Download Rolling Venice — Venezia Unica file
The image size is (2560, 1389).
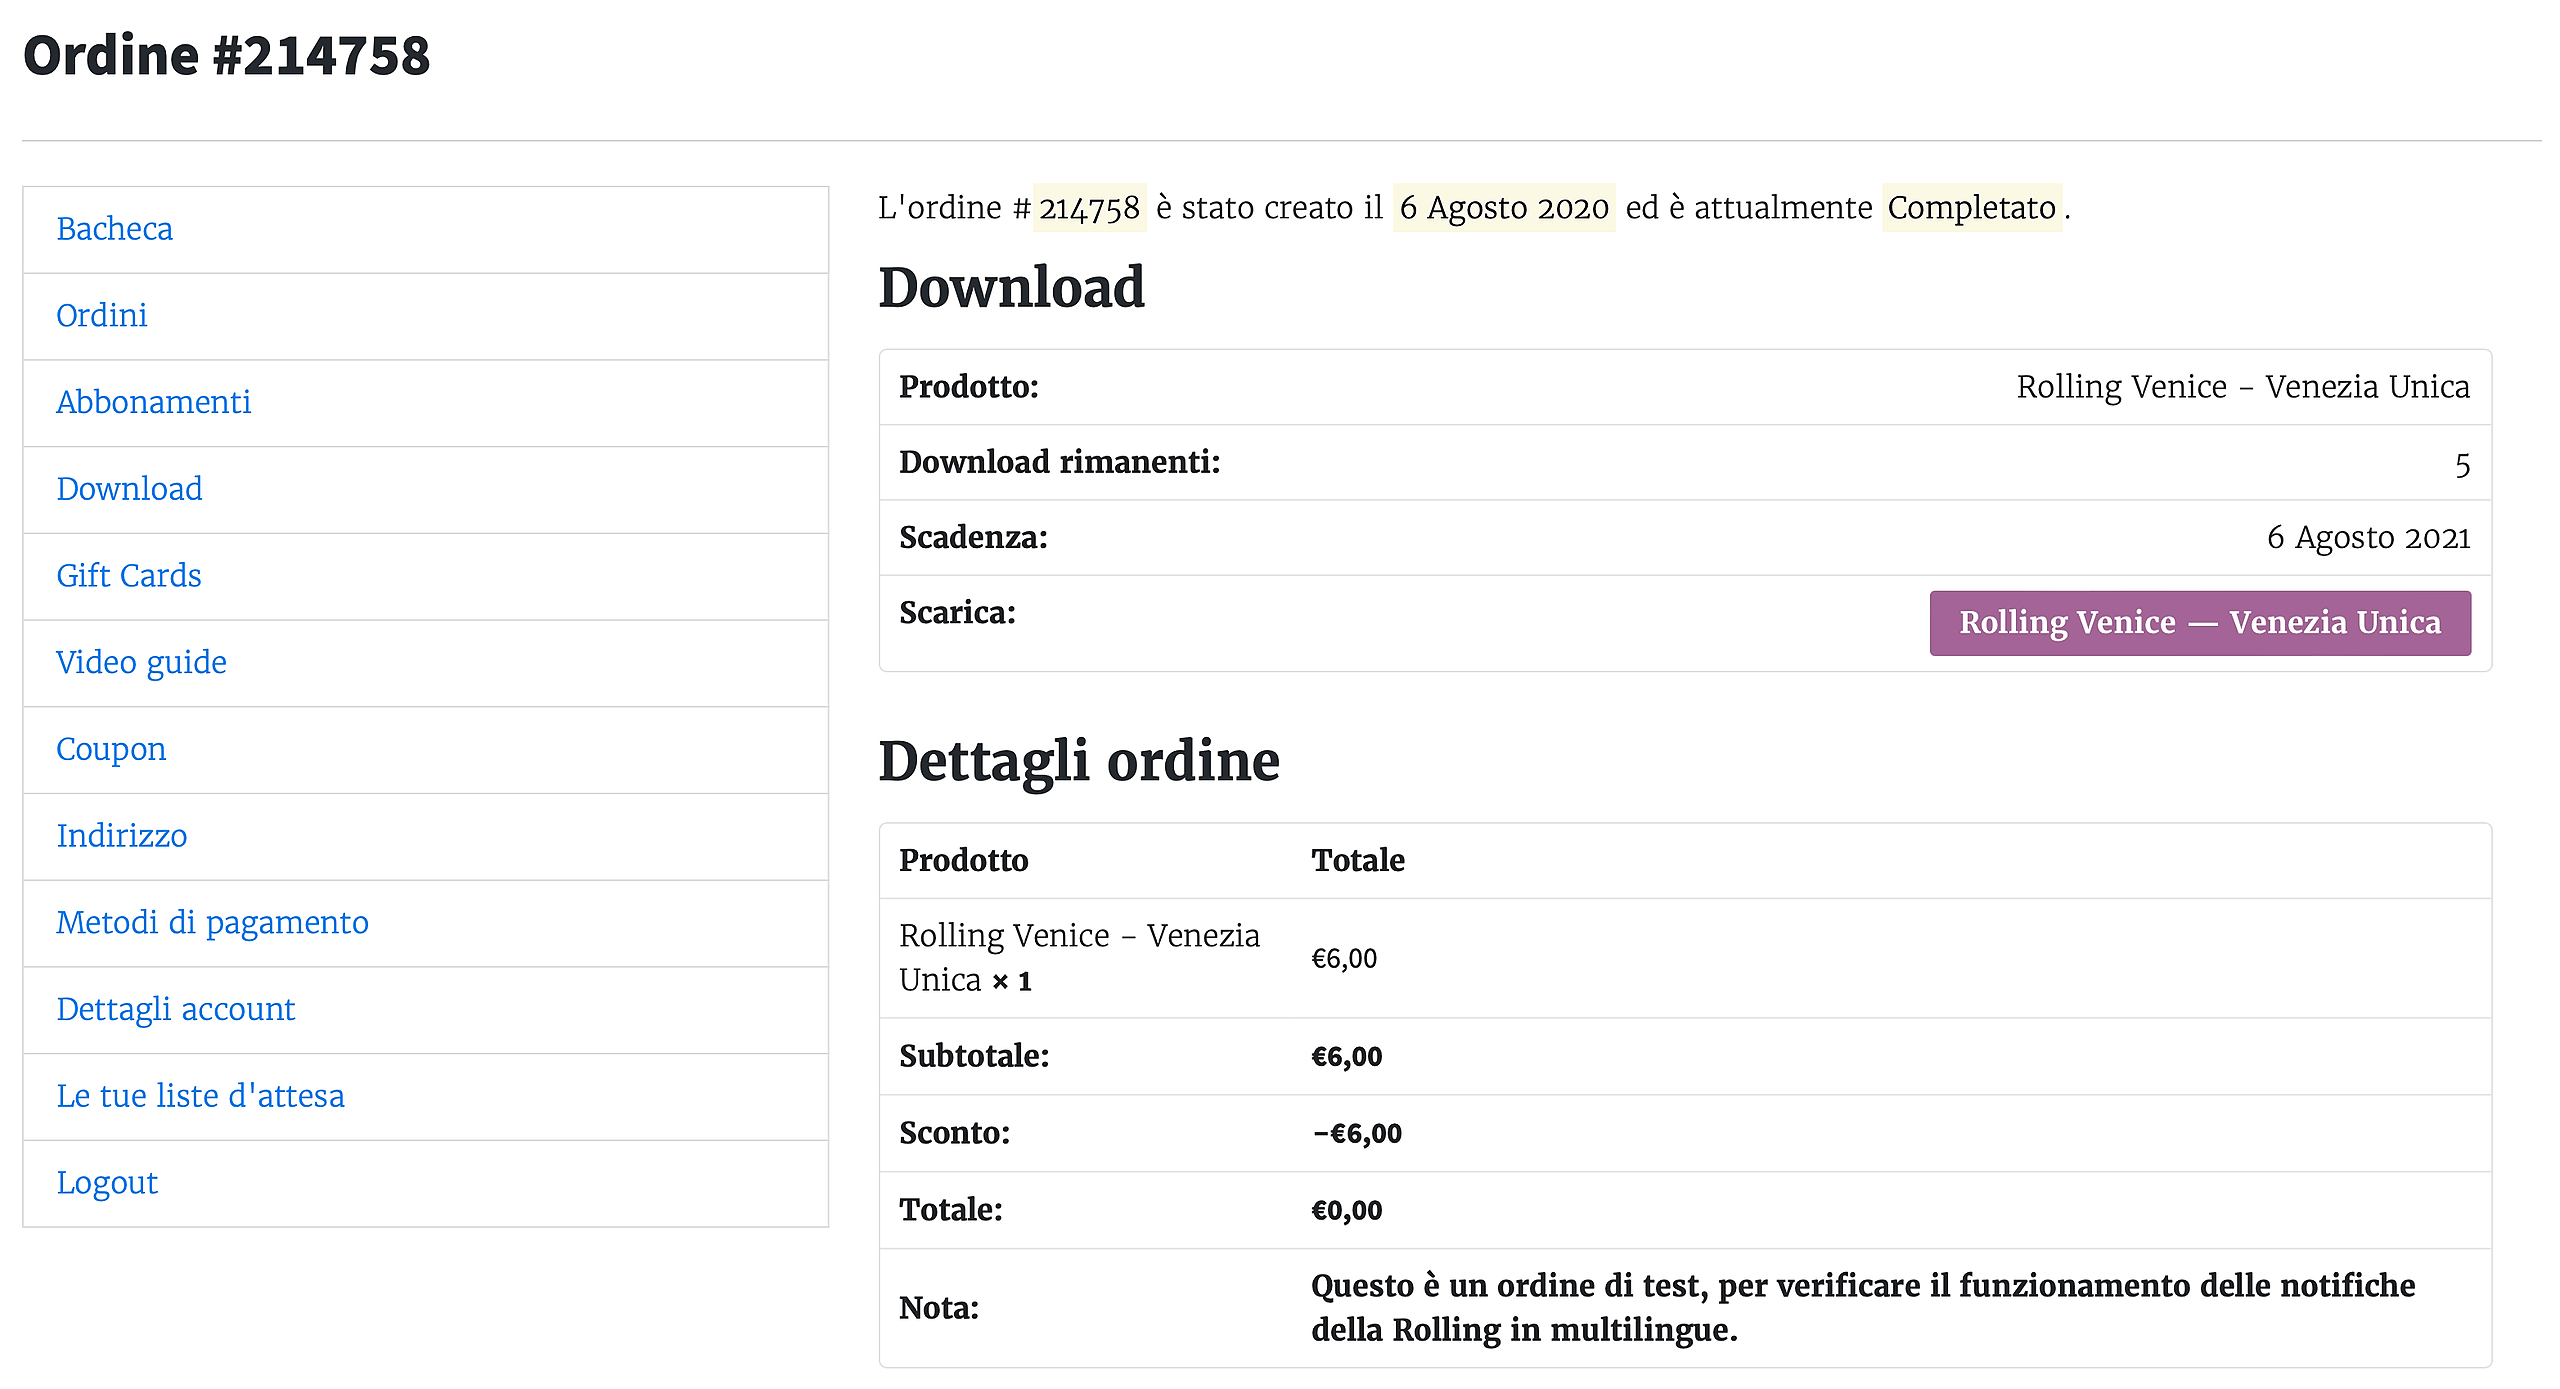[2200, 623]
